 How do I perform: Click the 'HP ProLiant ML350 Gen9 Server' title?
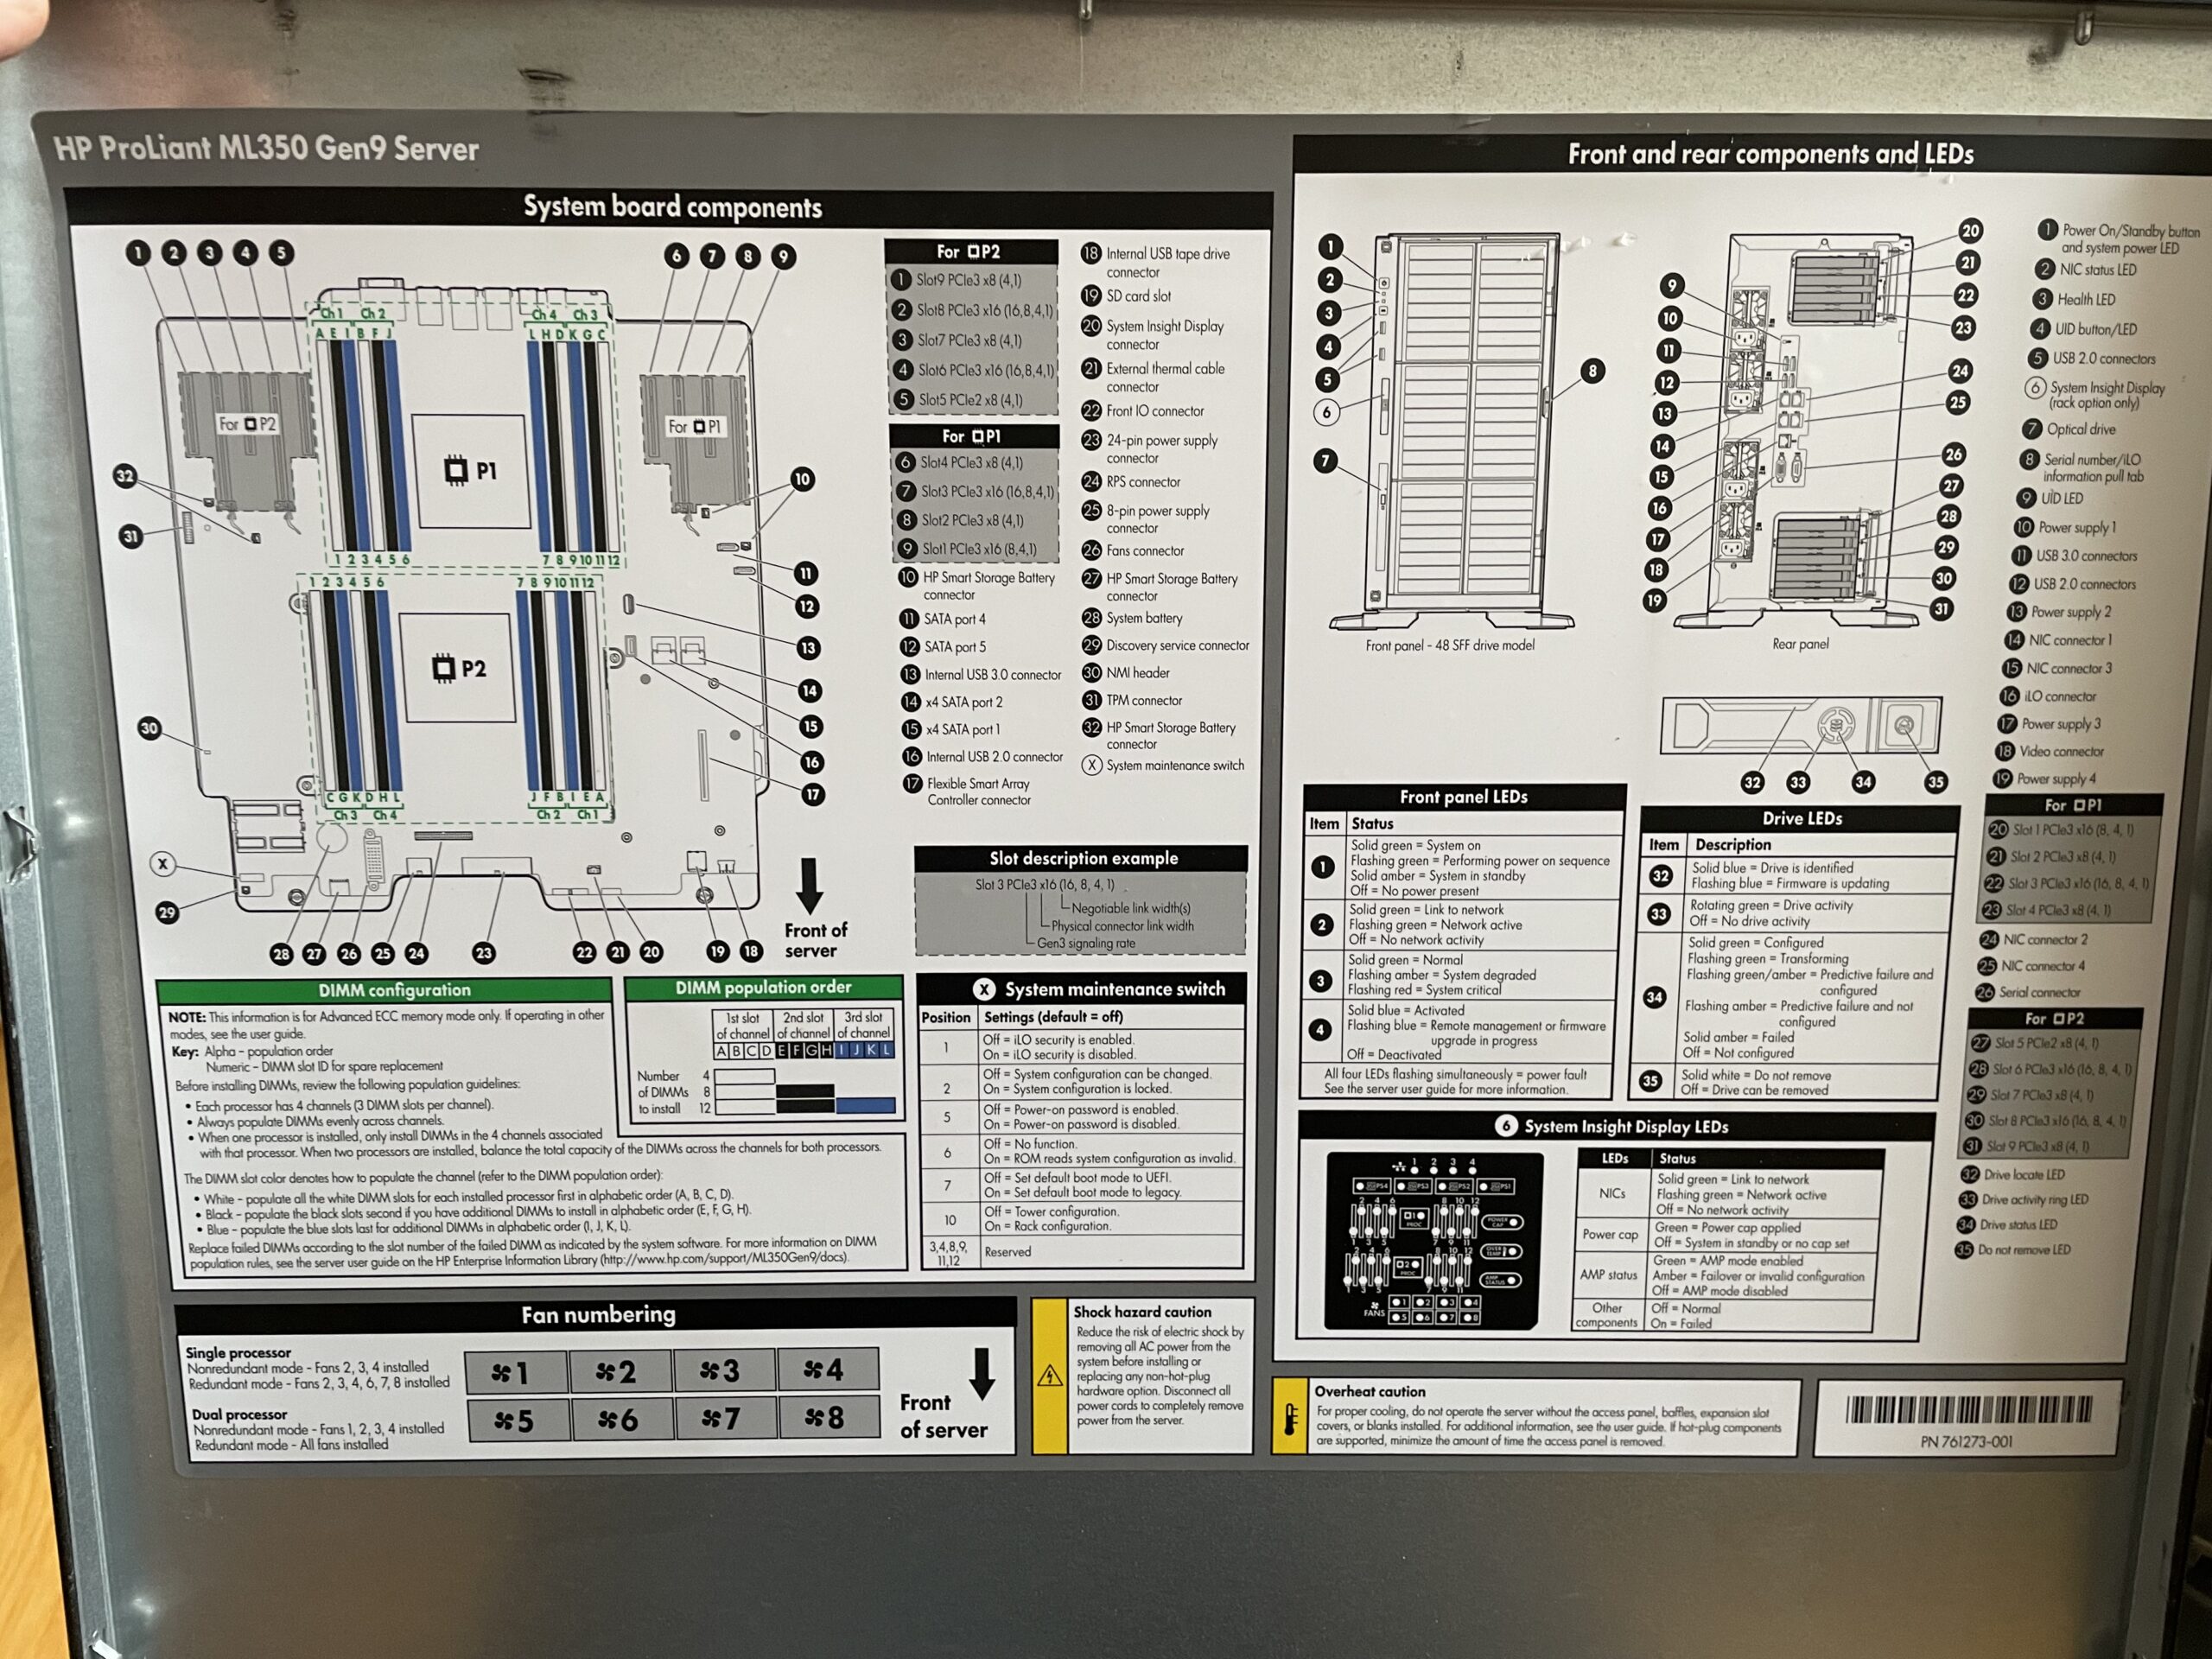[266, 149]
